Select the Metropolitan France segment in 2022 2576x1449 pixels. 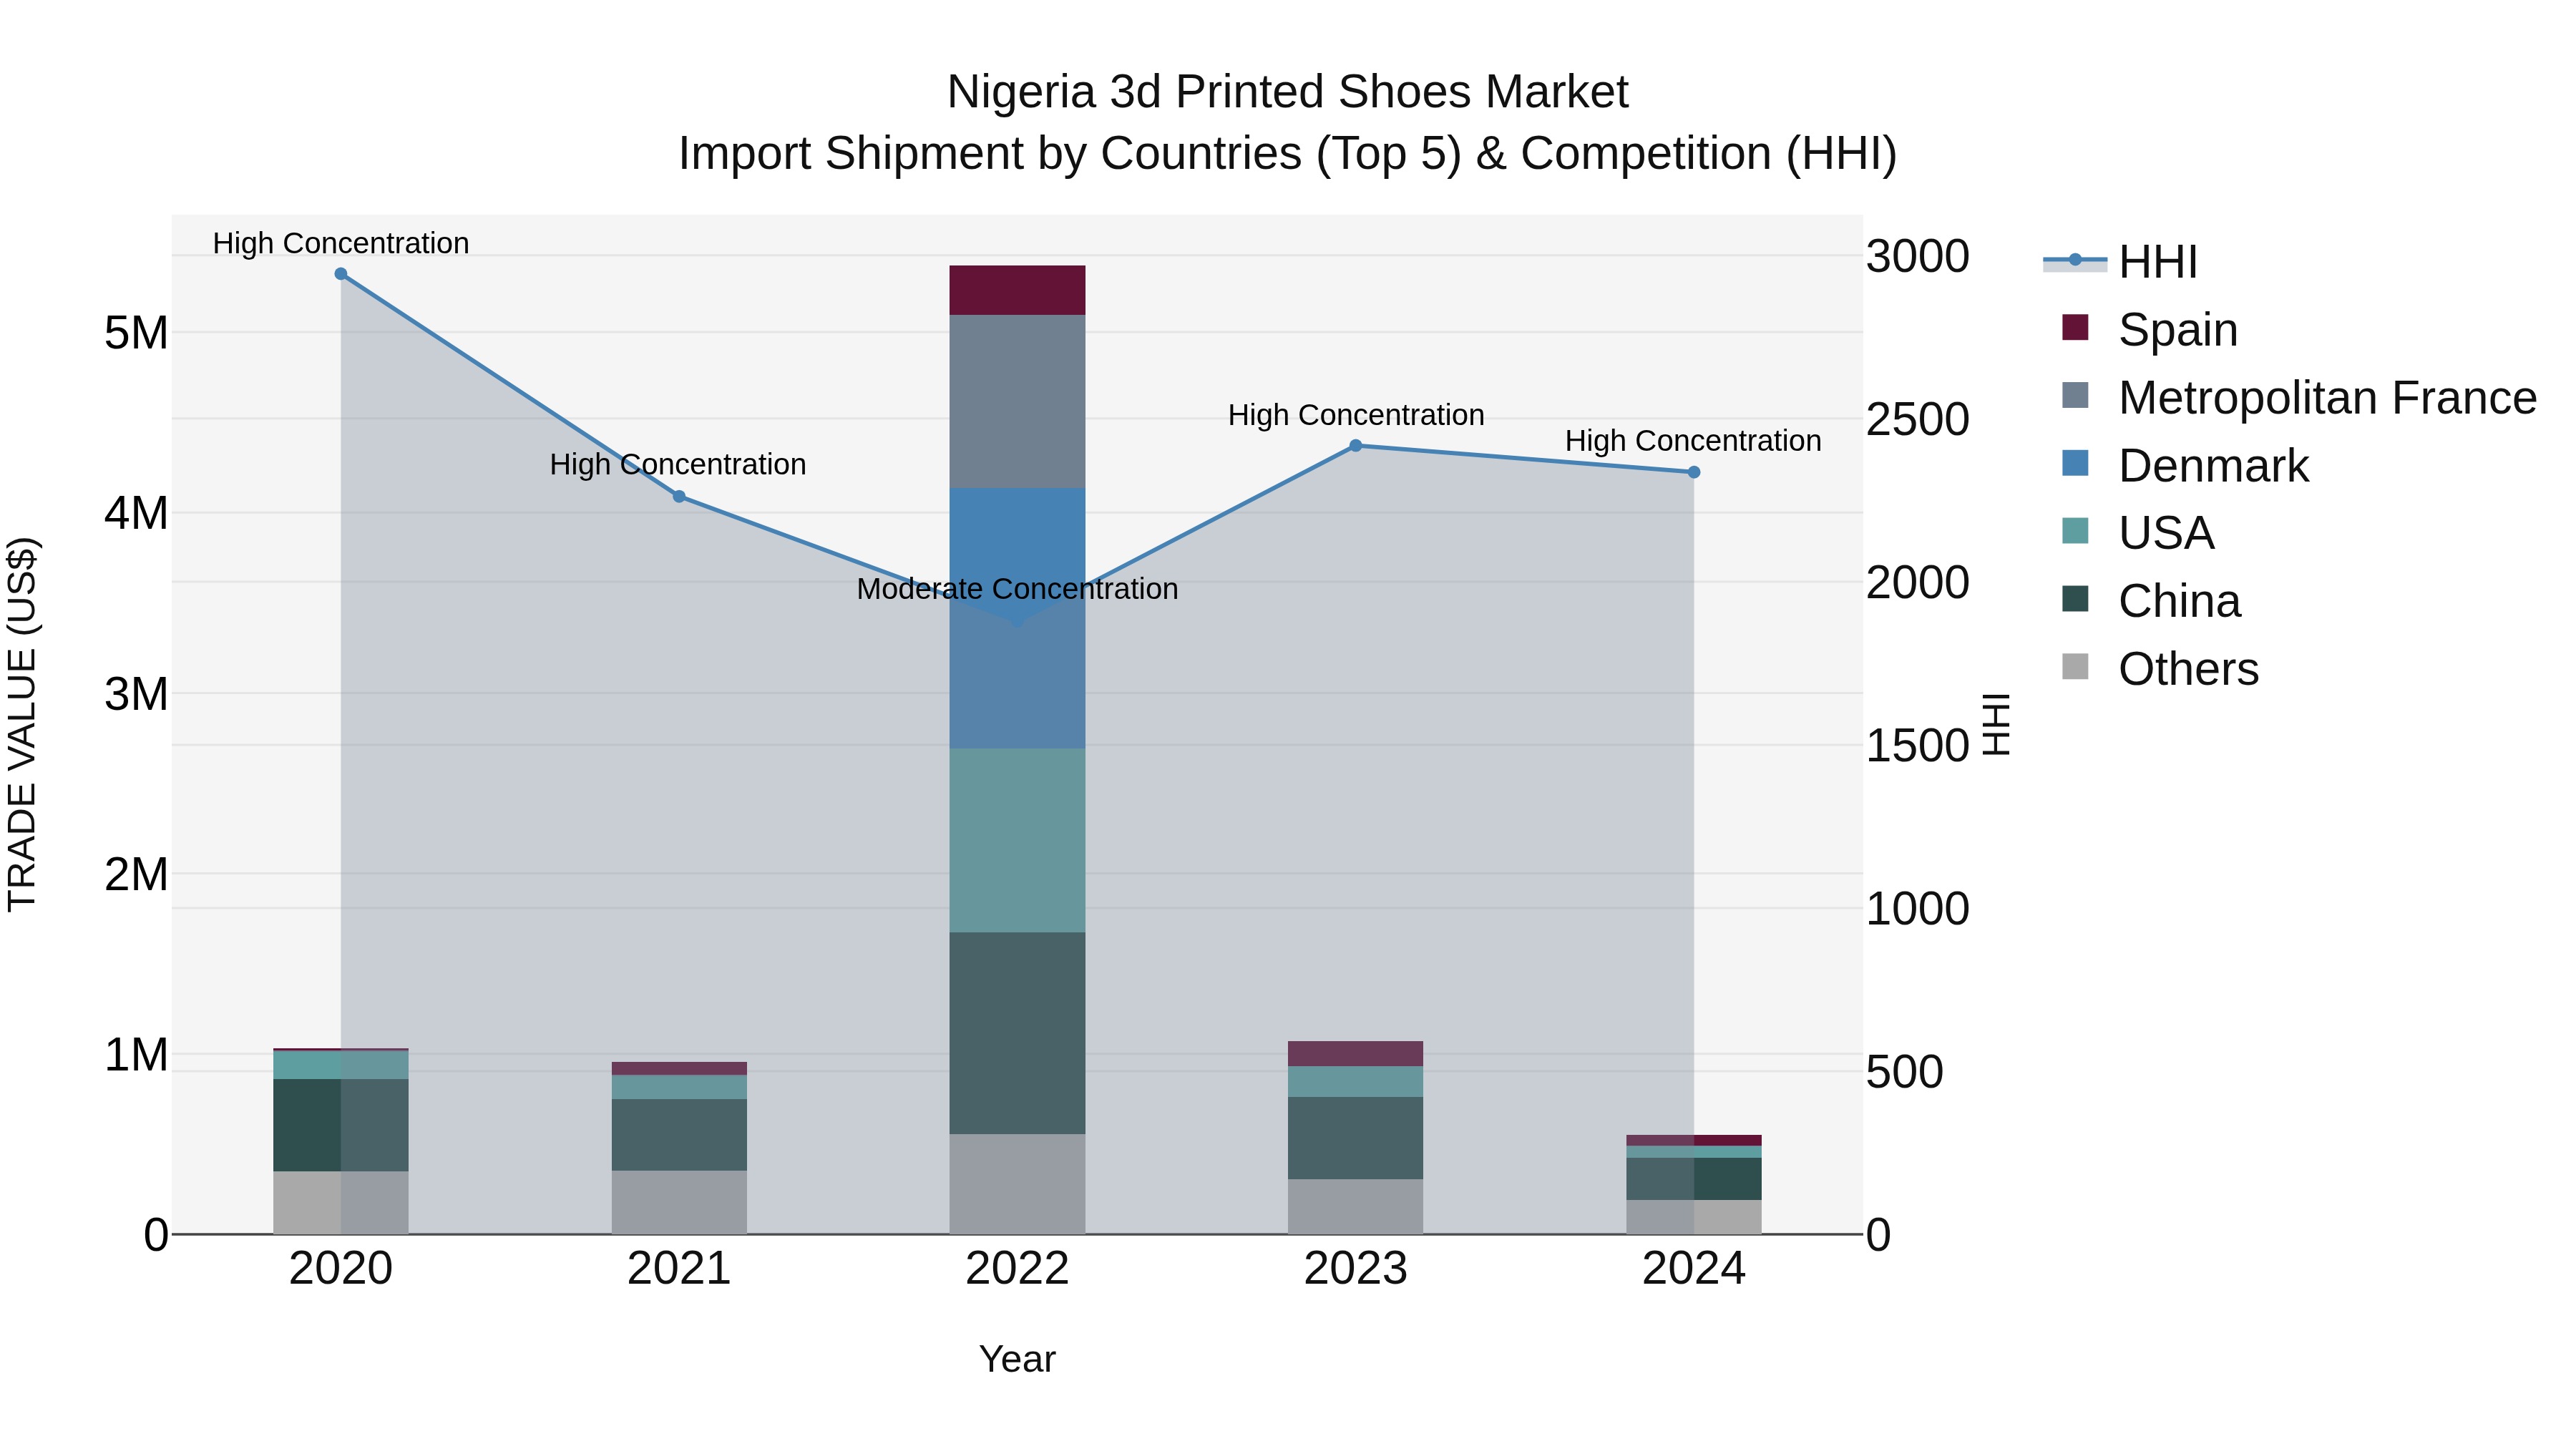pos(1017,402)
